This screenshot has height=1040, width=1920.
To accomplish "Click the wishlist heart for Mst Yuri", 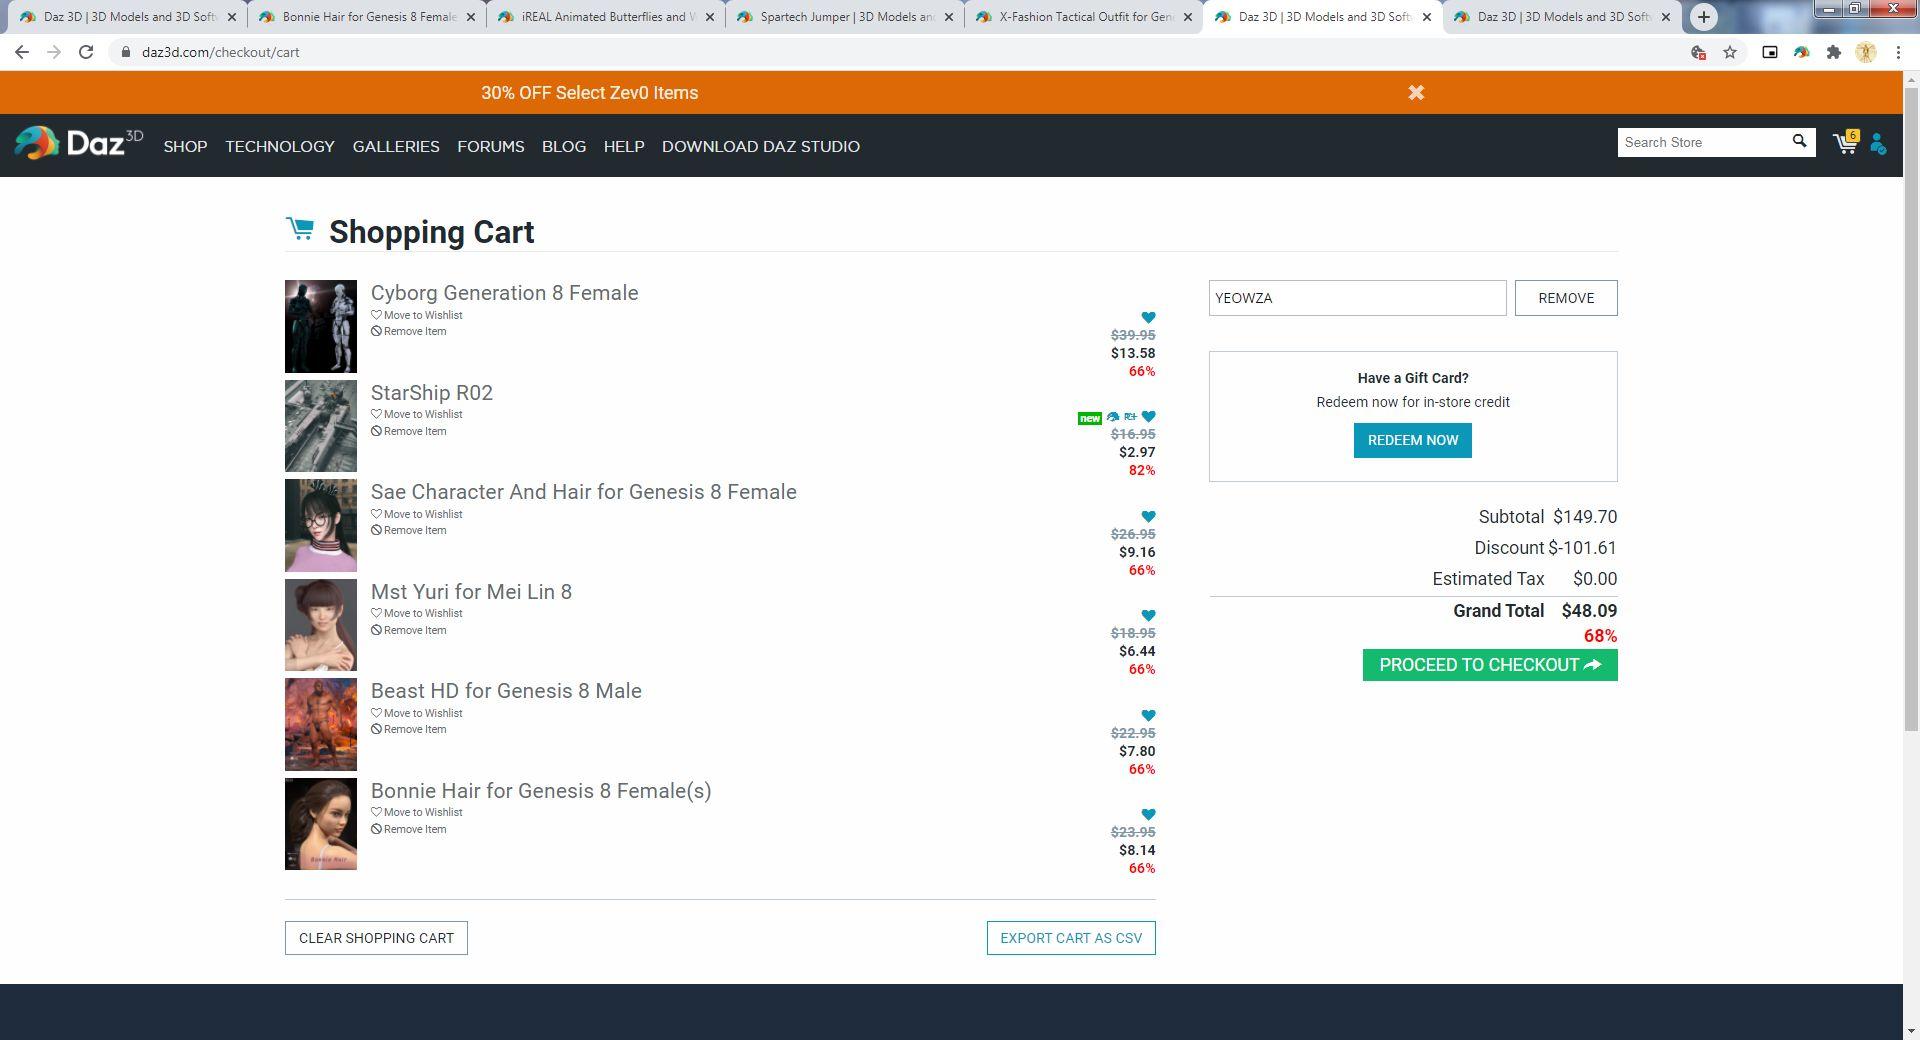I will point(1148,615).
